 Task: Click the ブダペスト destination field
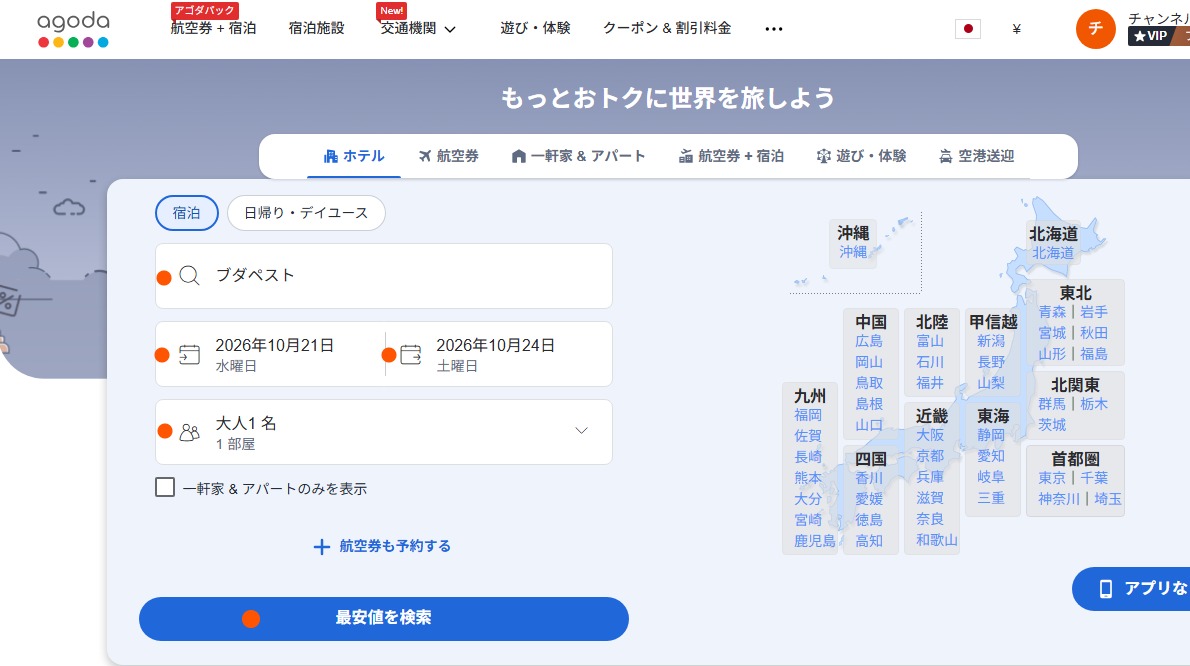(x=384, y=276)
